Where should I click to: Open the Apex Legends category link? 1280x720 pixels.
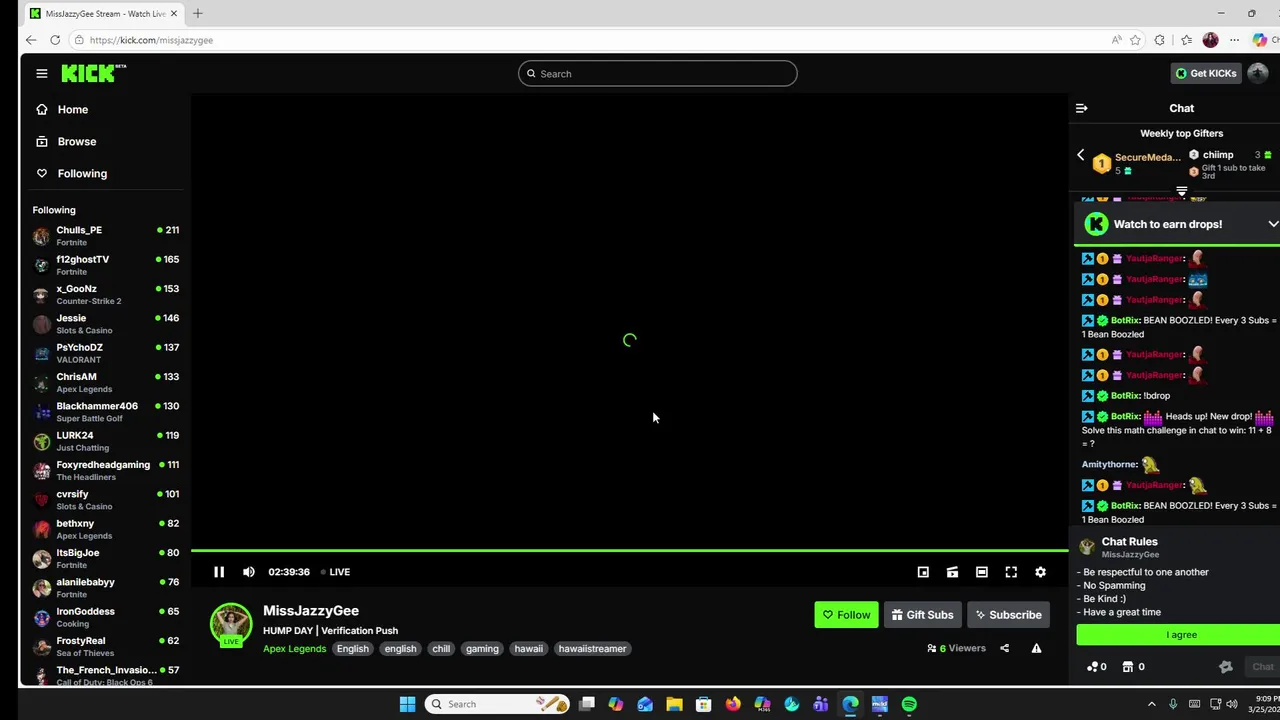tap(294, 649)
